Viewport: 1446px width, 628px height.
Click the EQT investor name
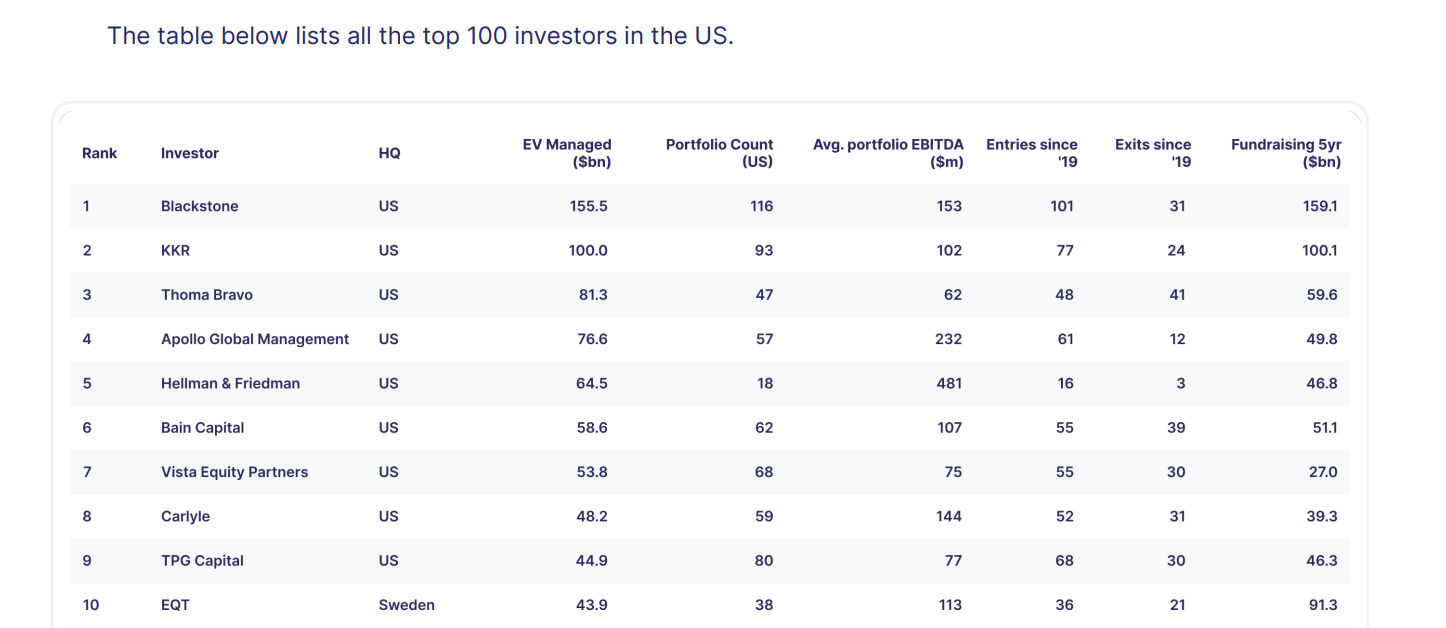click(175, 605)
